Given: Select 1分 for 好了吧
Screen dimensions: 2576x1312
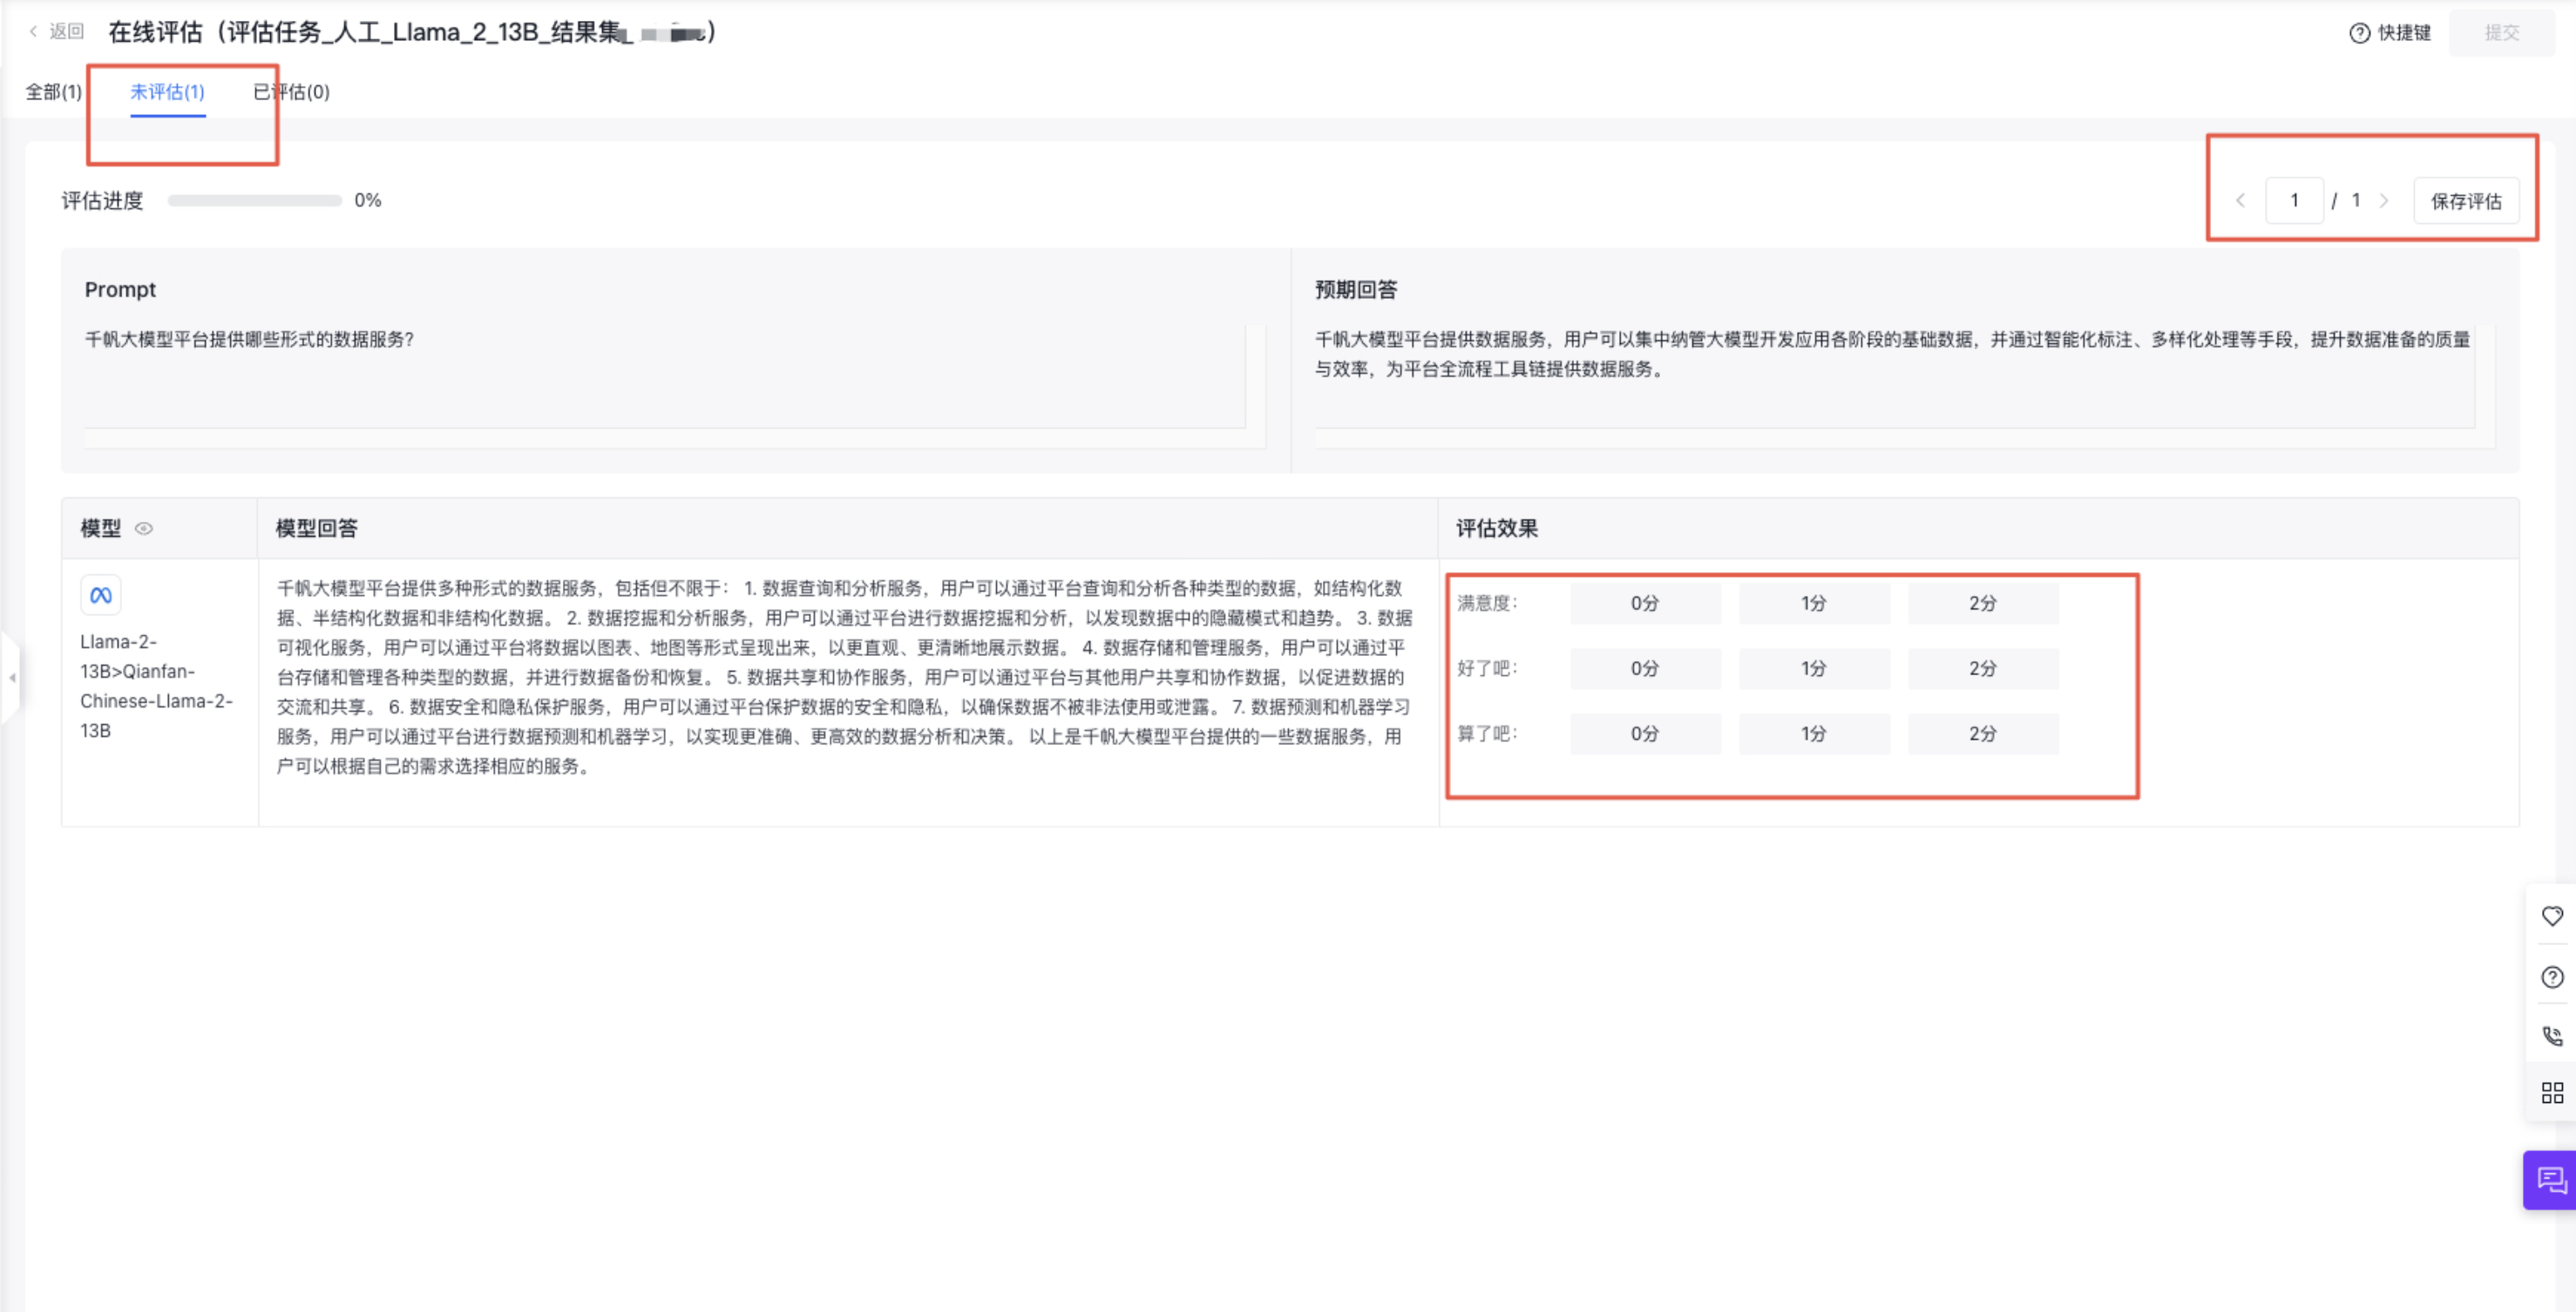Looking at the screenshot, I should (1813, 669).
